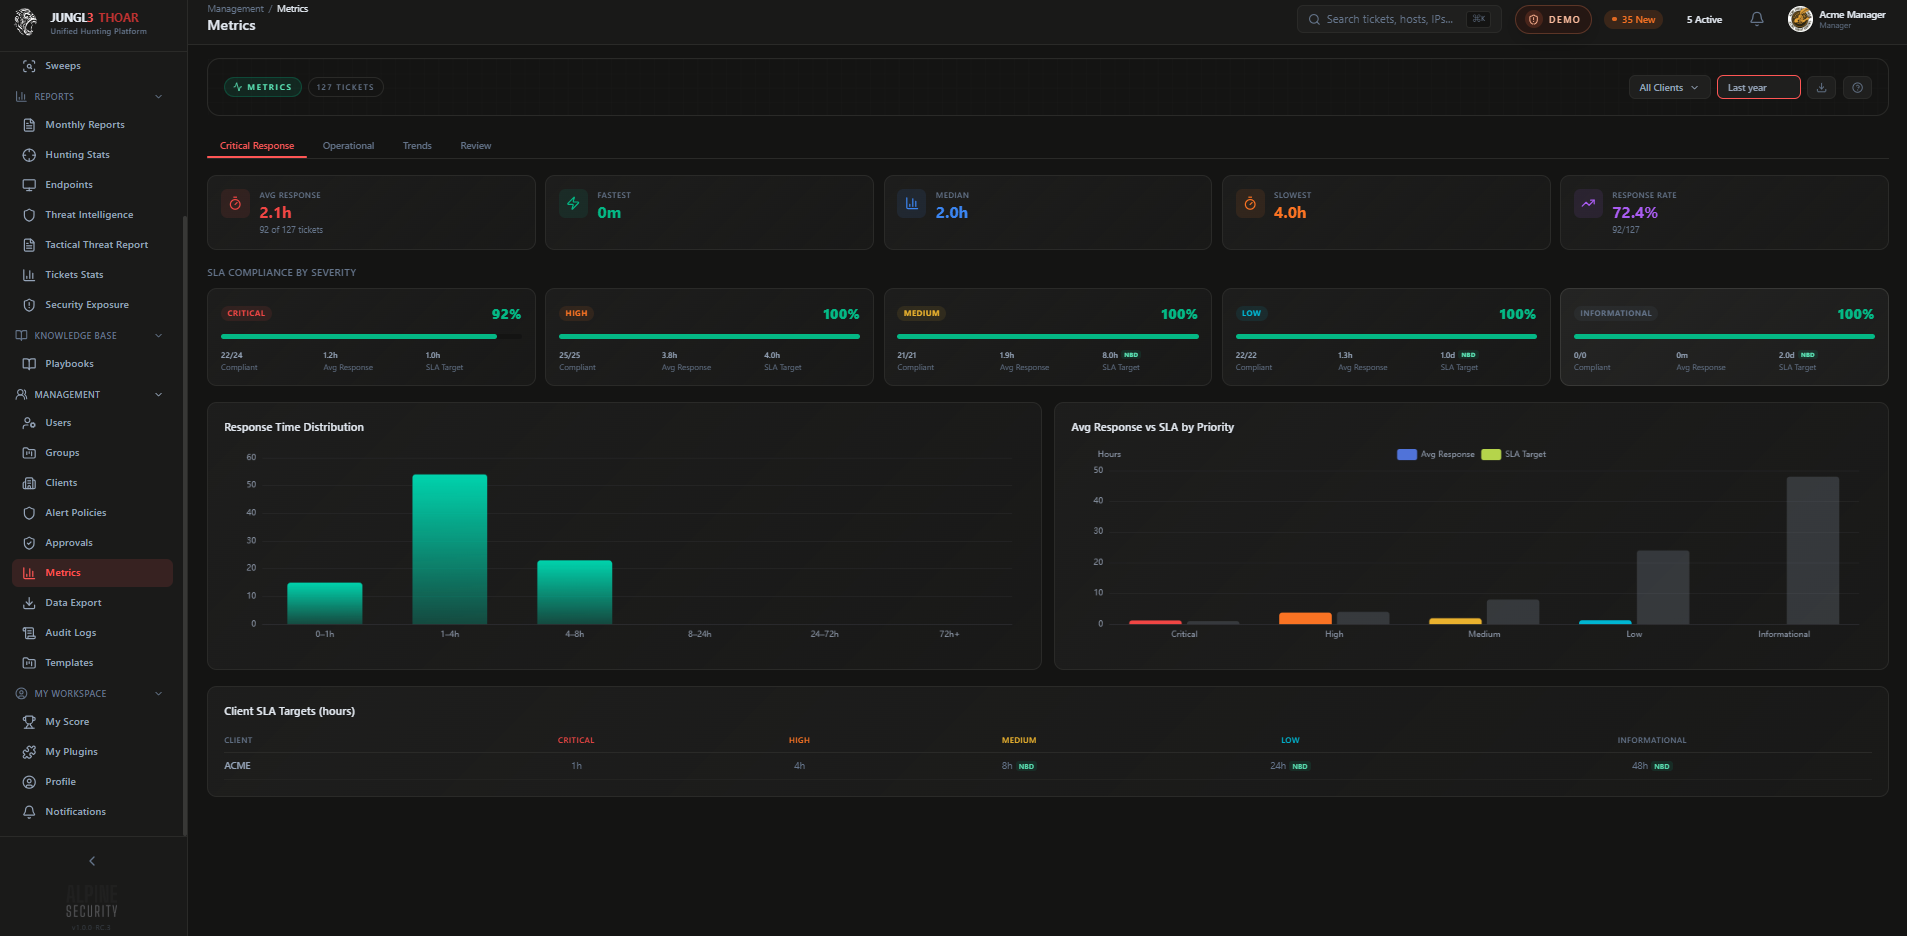
Task: Open Approvals page
Action: click(92, 543)
